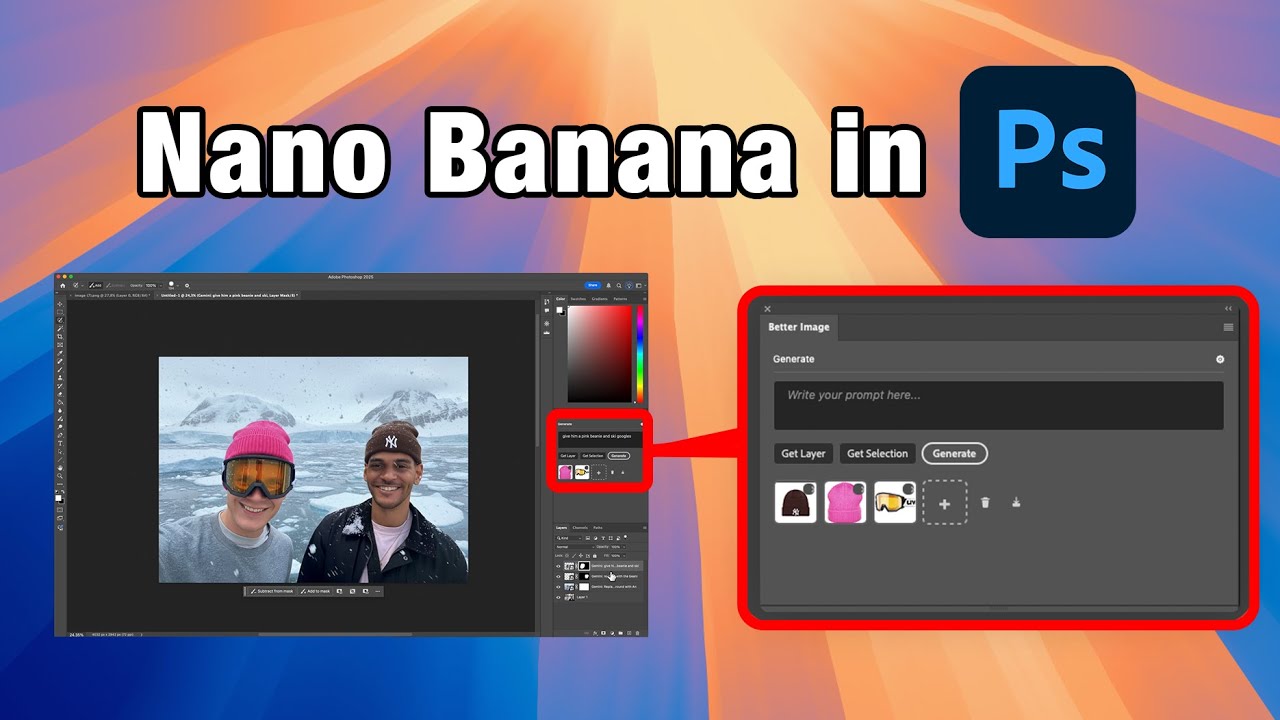Select the Type tool (T) in toolbar

pyautogui.click(x=60, y=443)
